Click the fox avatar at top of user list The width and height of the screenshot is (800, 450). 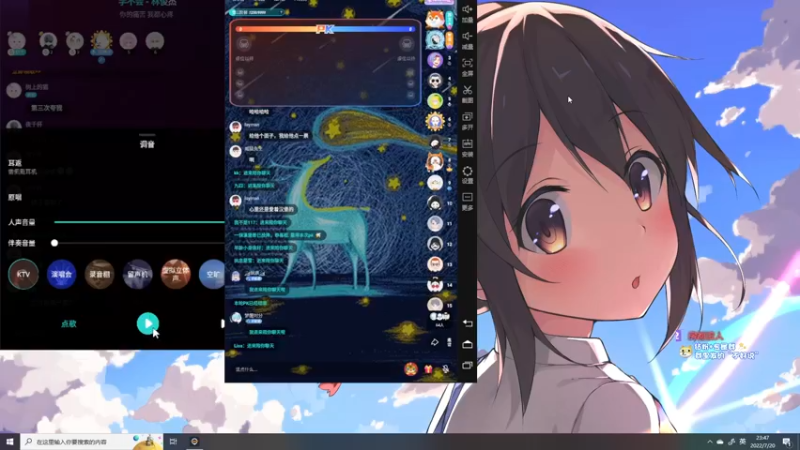click(435, 19)
